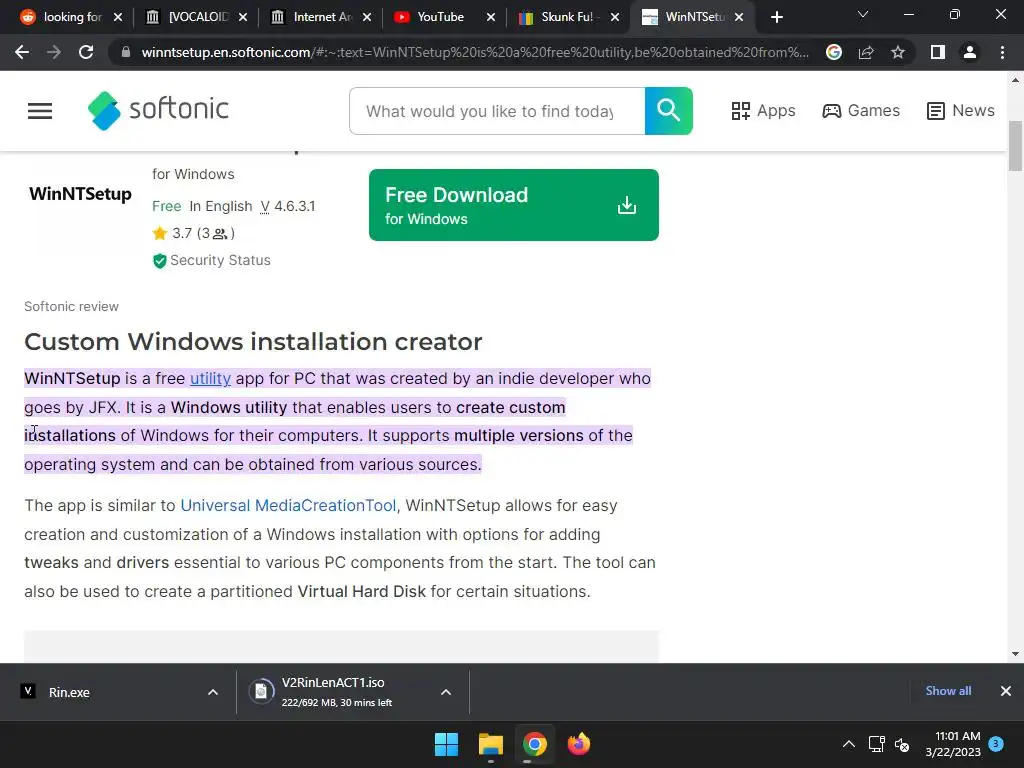Open the News section
The height and width of the screenshot is (768, 1024).
961,111
